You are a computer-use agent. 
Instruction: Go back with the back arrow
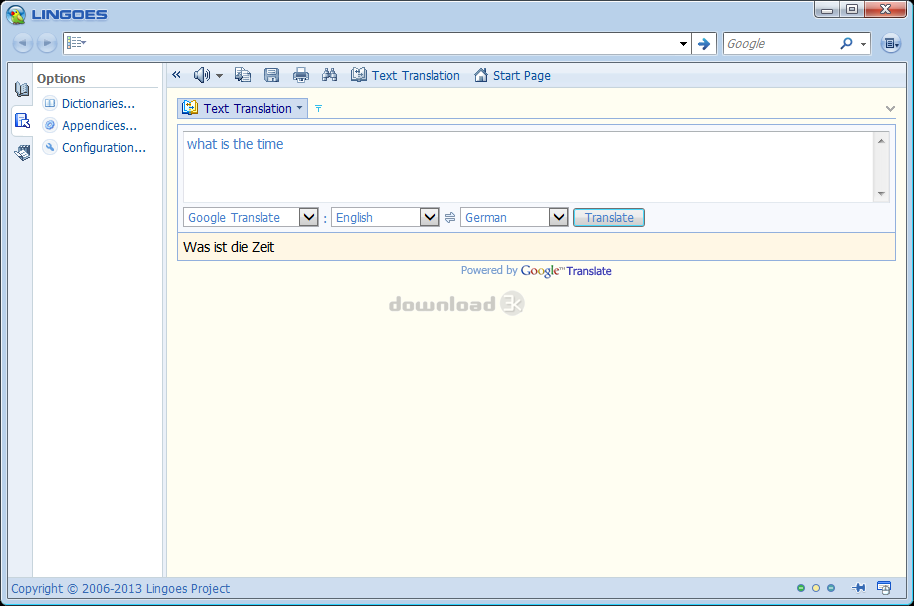[x=22, y=43]
